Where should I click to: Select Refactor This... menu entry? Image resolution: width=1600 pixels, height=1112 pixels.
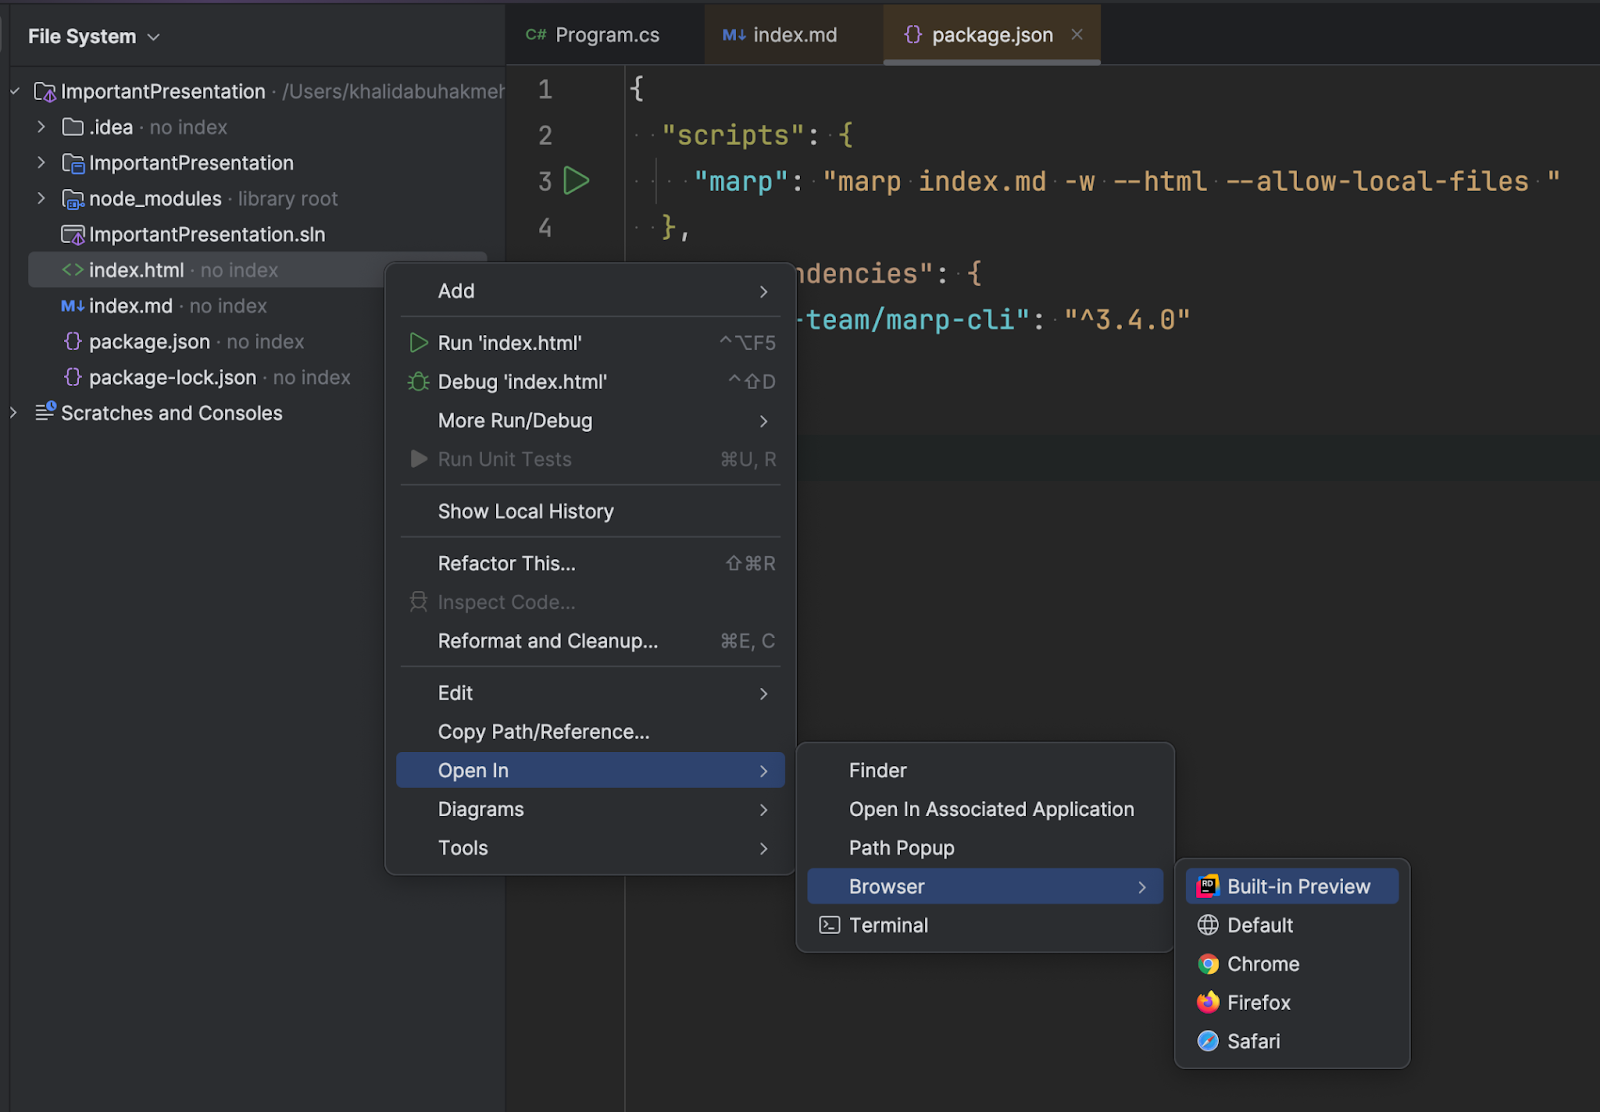[590, 563]
